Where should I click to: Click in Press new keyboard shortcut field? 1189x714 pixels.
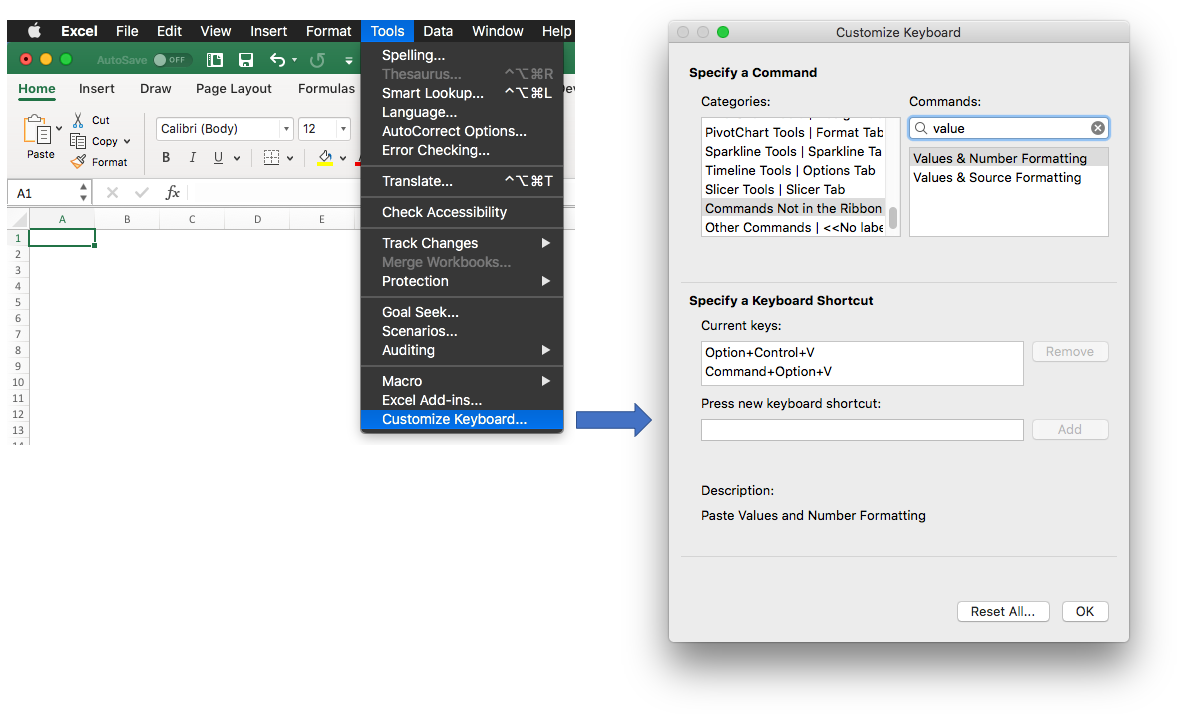click(x=861, y=430)
